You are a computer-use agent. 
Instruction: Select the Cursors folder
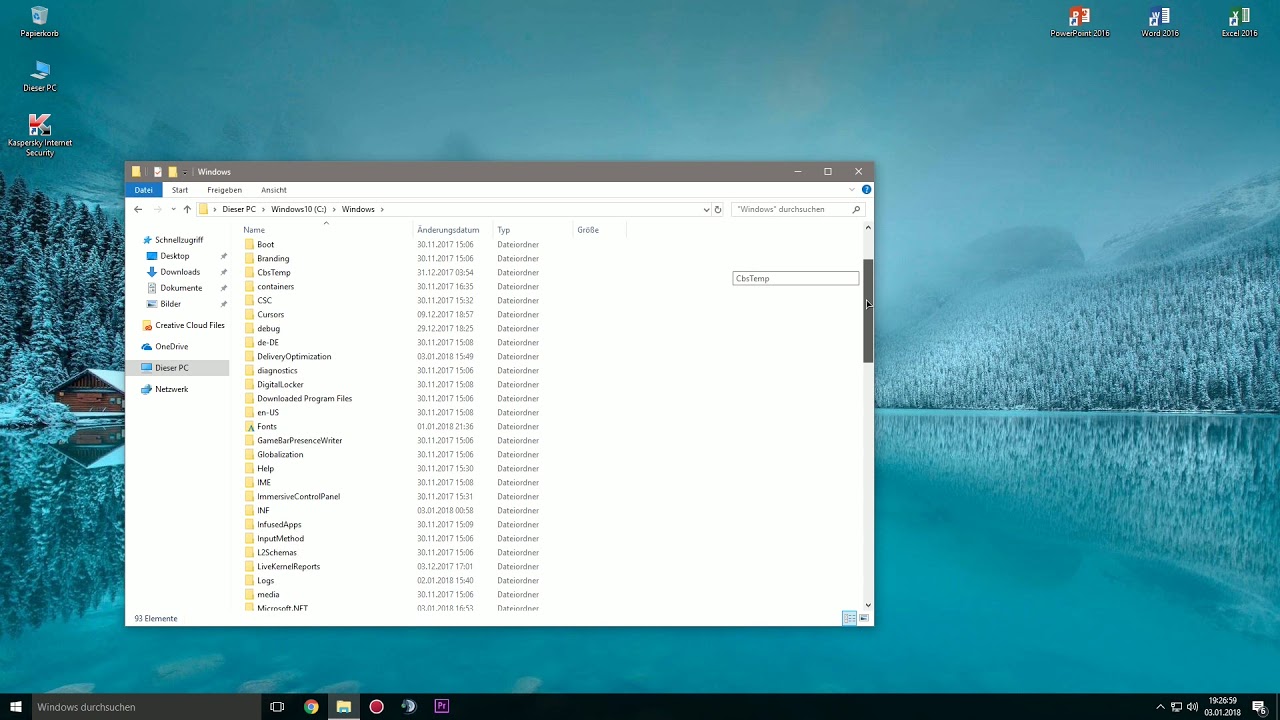[270, 315]
